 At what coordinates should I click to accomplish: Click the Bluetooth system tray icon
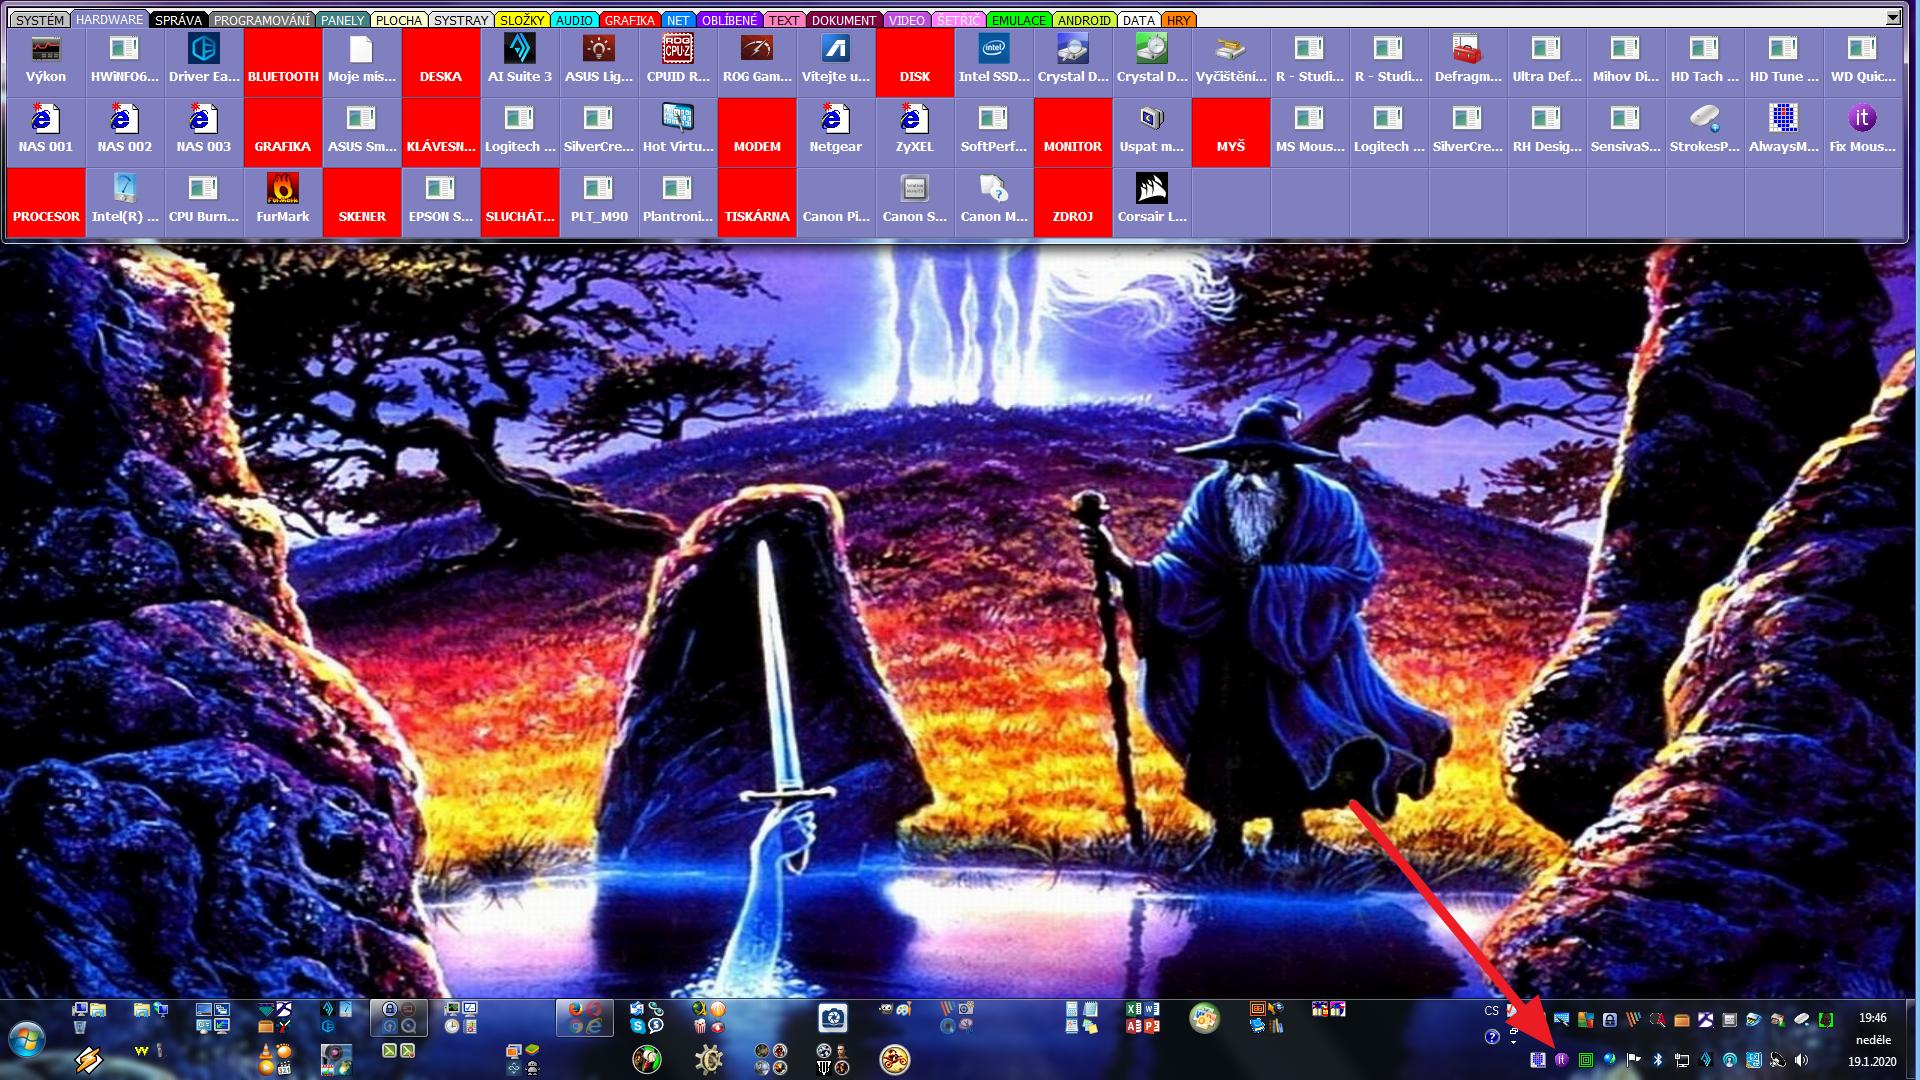[1657, 1060]
